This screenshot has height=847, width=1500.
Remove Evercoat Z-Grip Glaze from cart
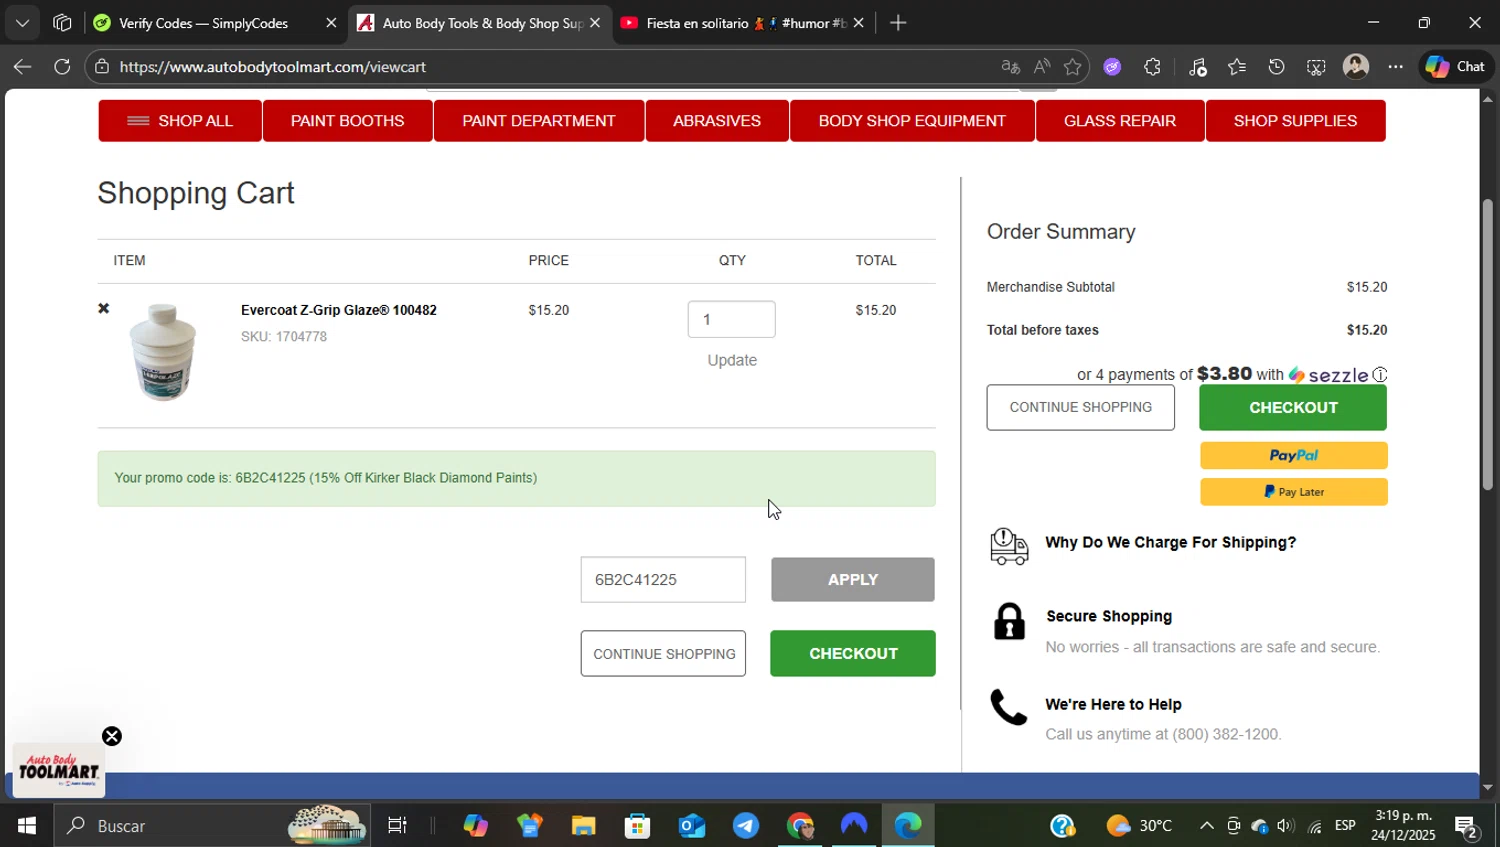pos(103,309)
